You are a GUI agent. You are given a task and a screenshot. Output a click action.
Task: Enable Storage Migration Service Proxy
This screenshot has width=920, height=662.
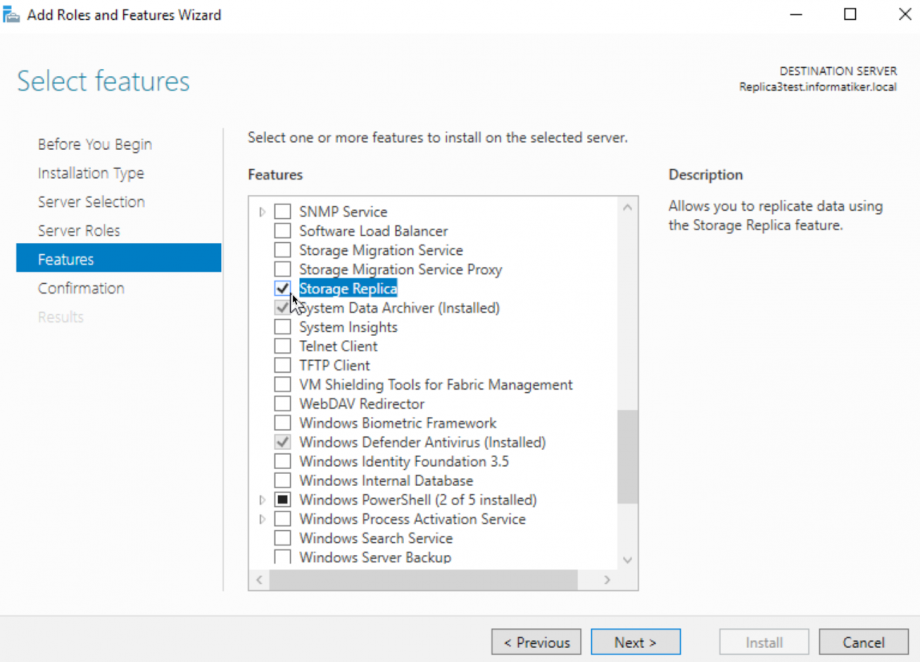pyautogui.click(x=282, y=269)
